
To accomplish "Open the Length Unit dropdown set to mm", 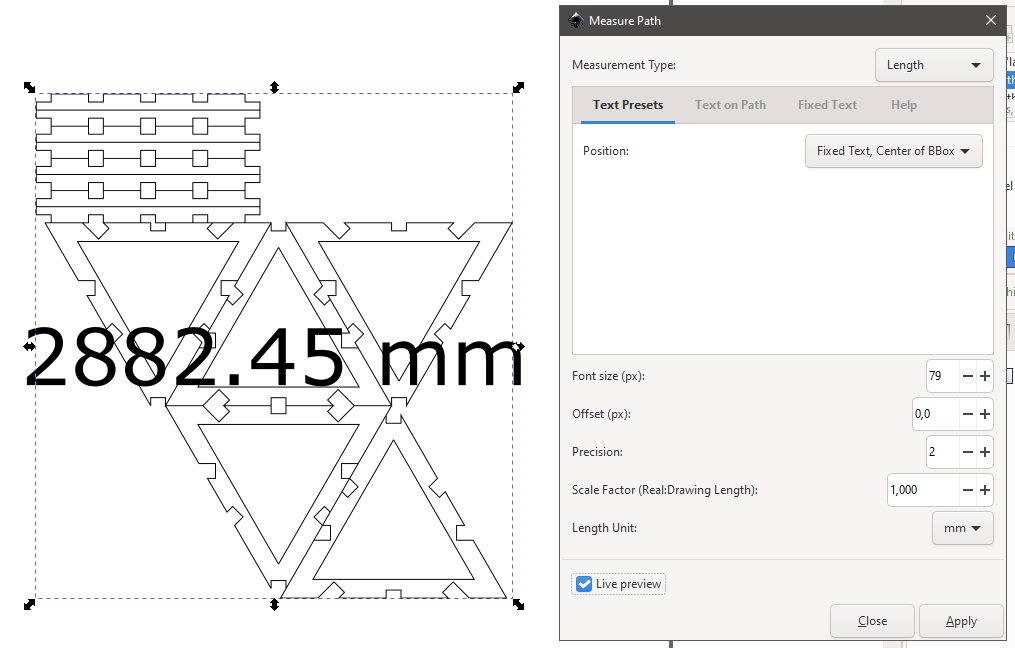I will coord(962,528).
